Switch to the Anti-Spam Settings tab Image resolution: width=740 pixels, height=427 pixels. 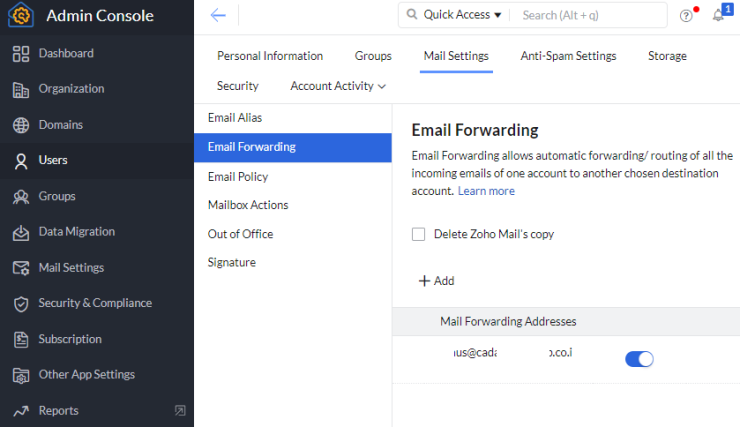click(568, 56)
